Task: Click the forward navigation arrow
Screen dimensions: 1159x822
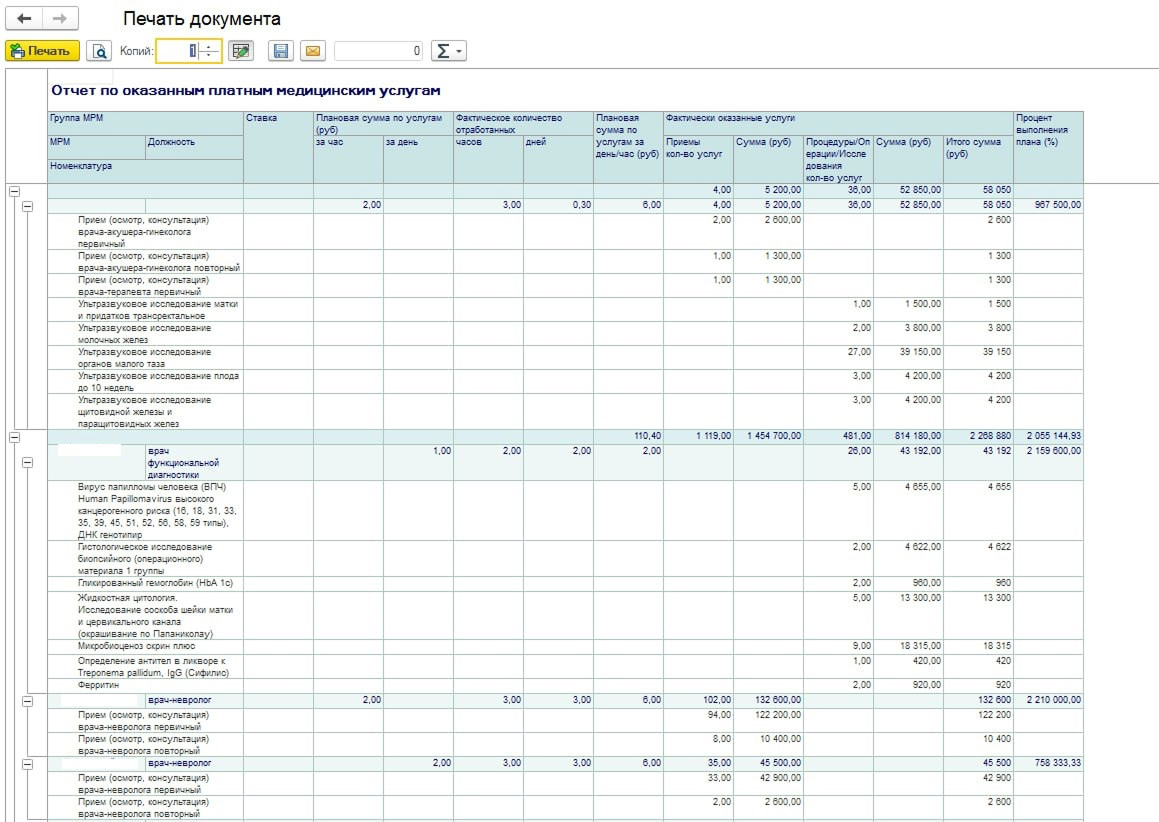Action: [x=60, y=18]
